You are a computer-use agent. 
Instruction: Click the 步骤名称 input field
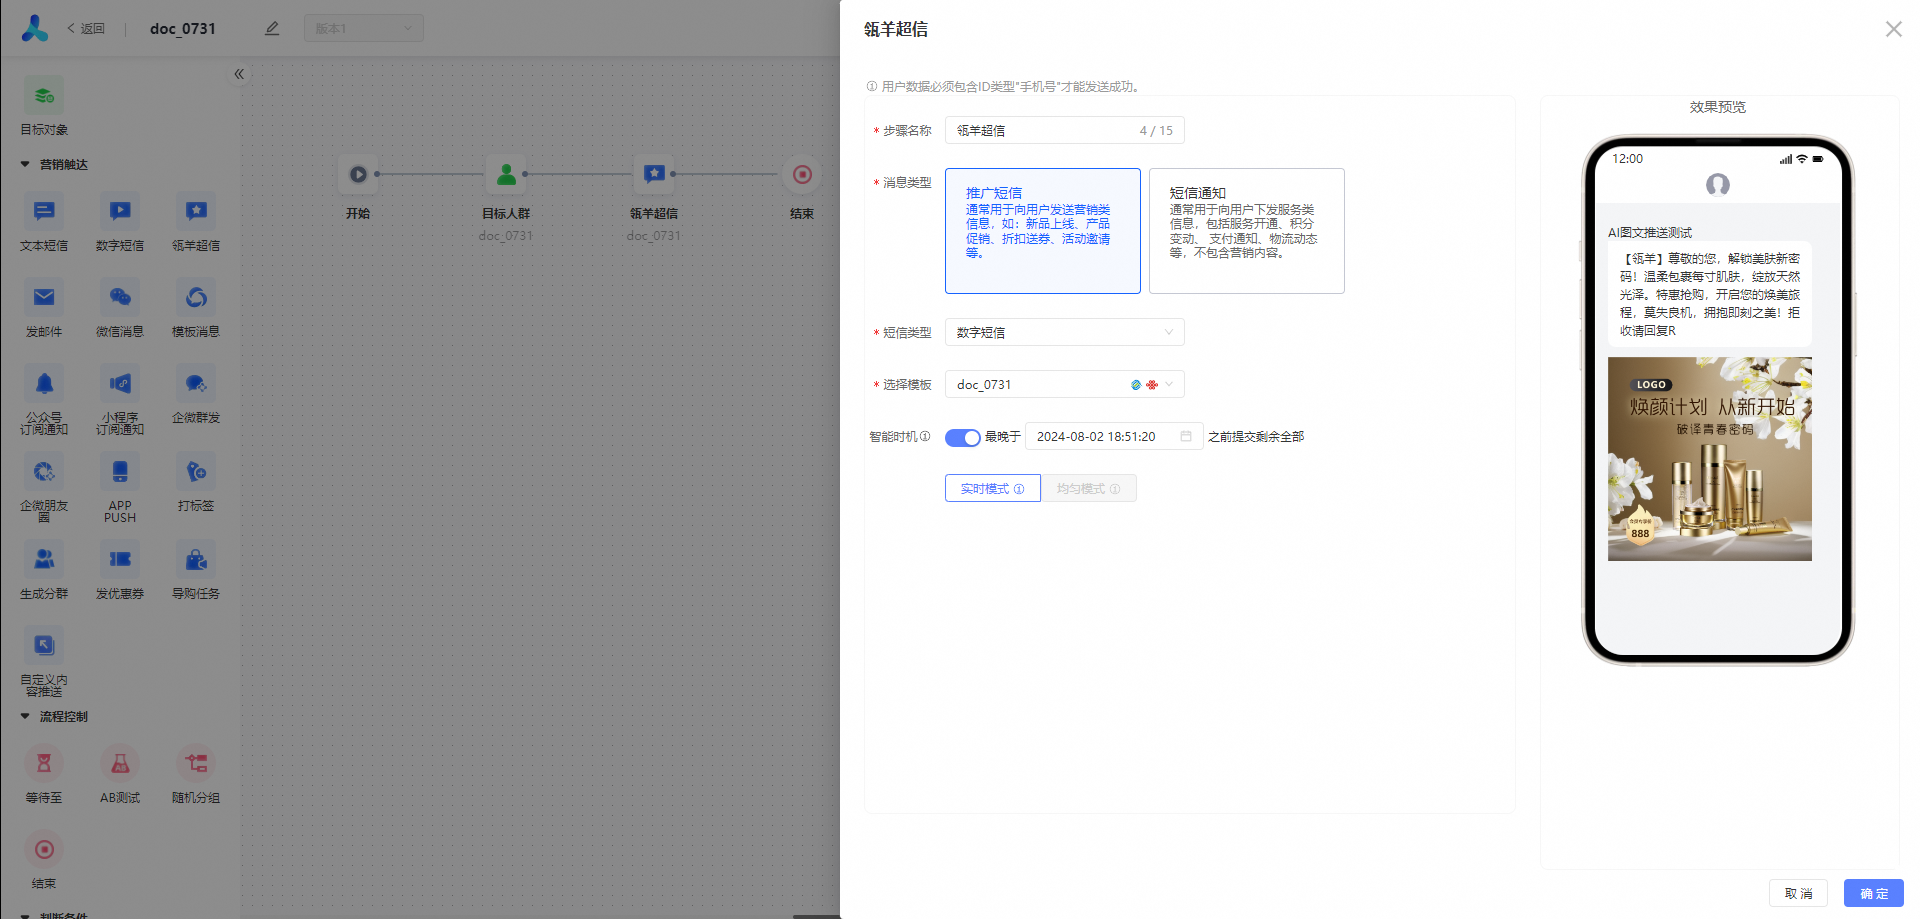point(1065,130)
